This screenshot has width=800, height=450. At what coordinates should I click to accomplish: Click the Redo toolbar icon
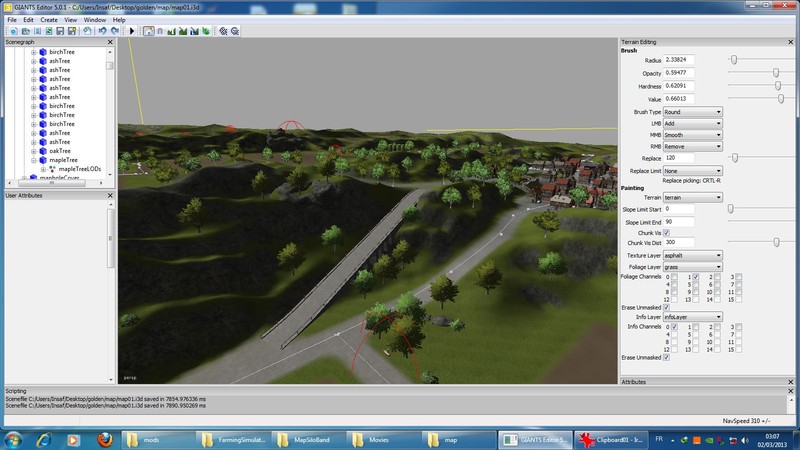[115, 31]
